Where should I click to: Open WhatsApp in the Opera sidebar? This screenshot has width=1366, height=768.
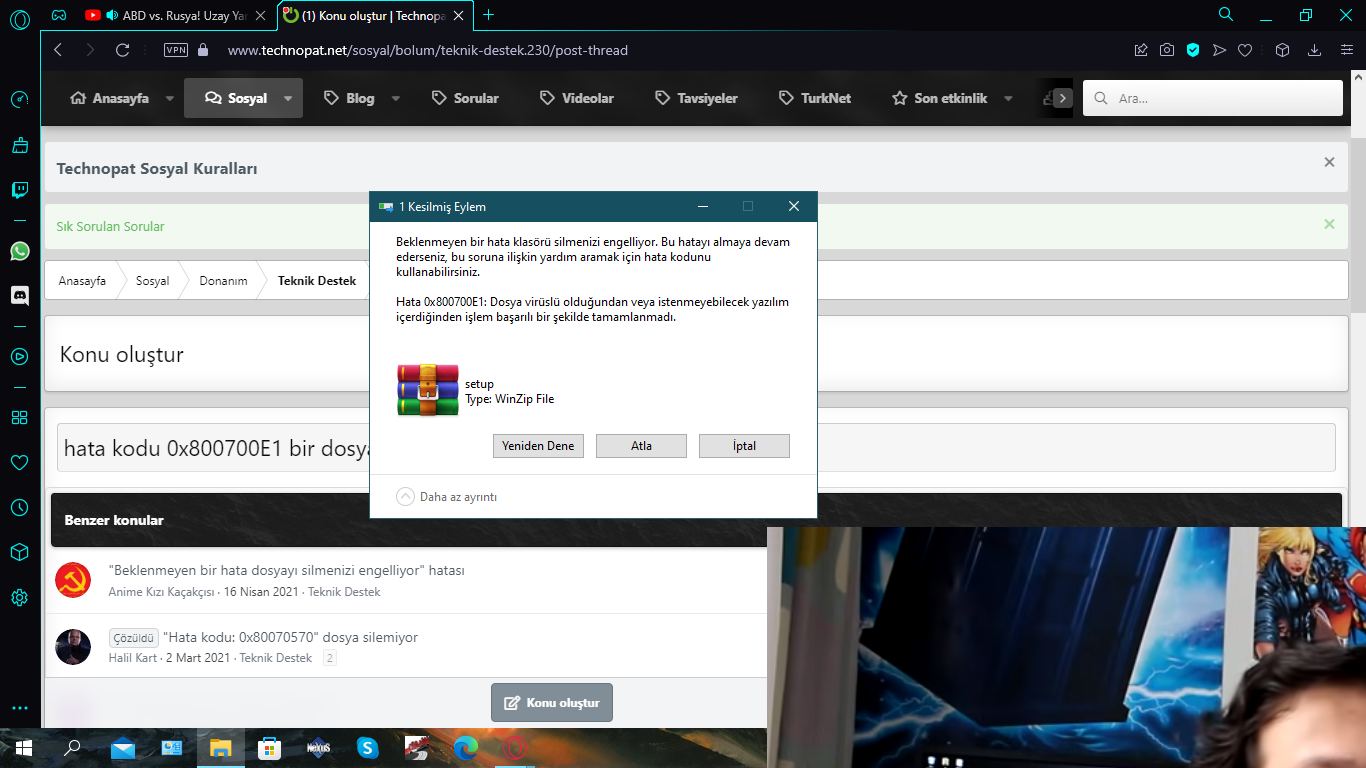click(x=20, y=251)
